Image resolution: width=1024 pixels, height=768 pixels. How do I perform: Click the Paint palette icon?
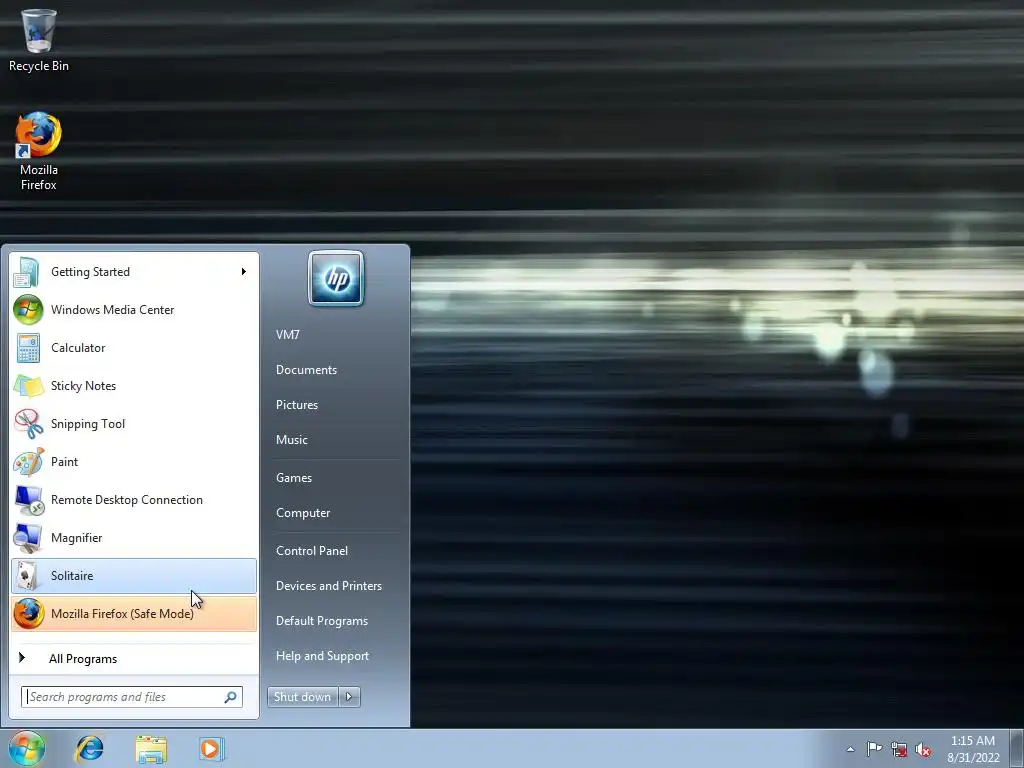[28, 462]
